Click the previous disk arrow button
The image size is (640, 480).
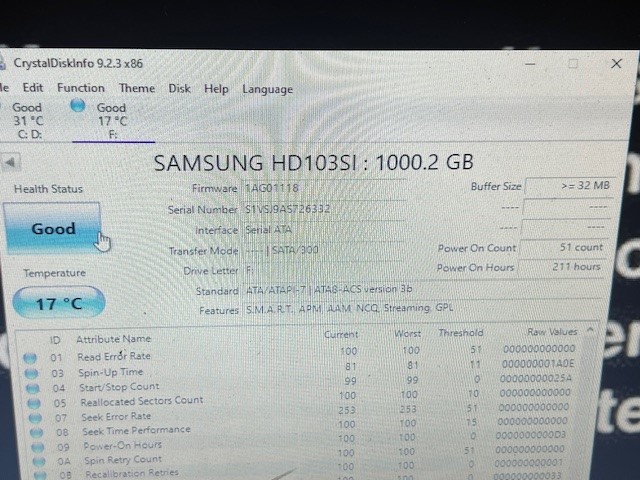point(10,162)
